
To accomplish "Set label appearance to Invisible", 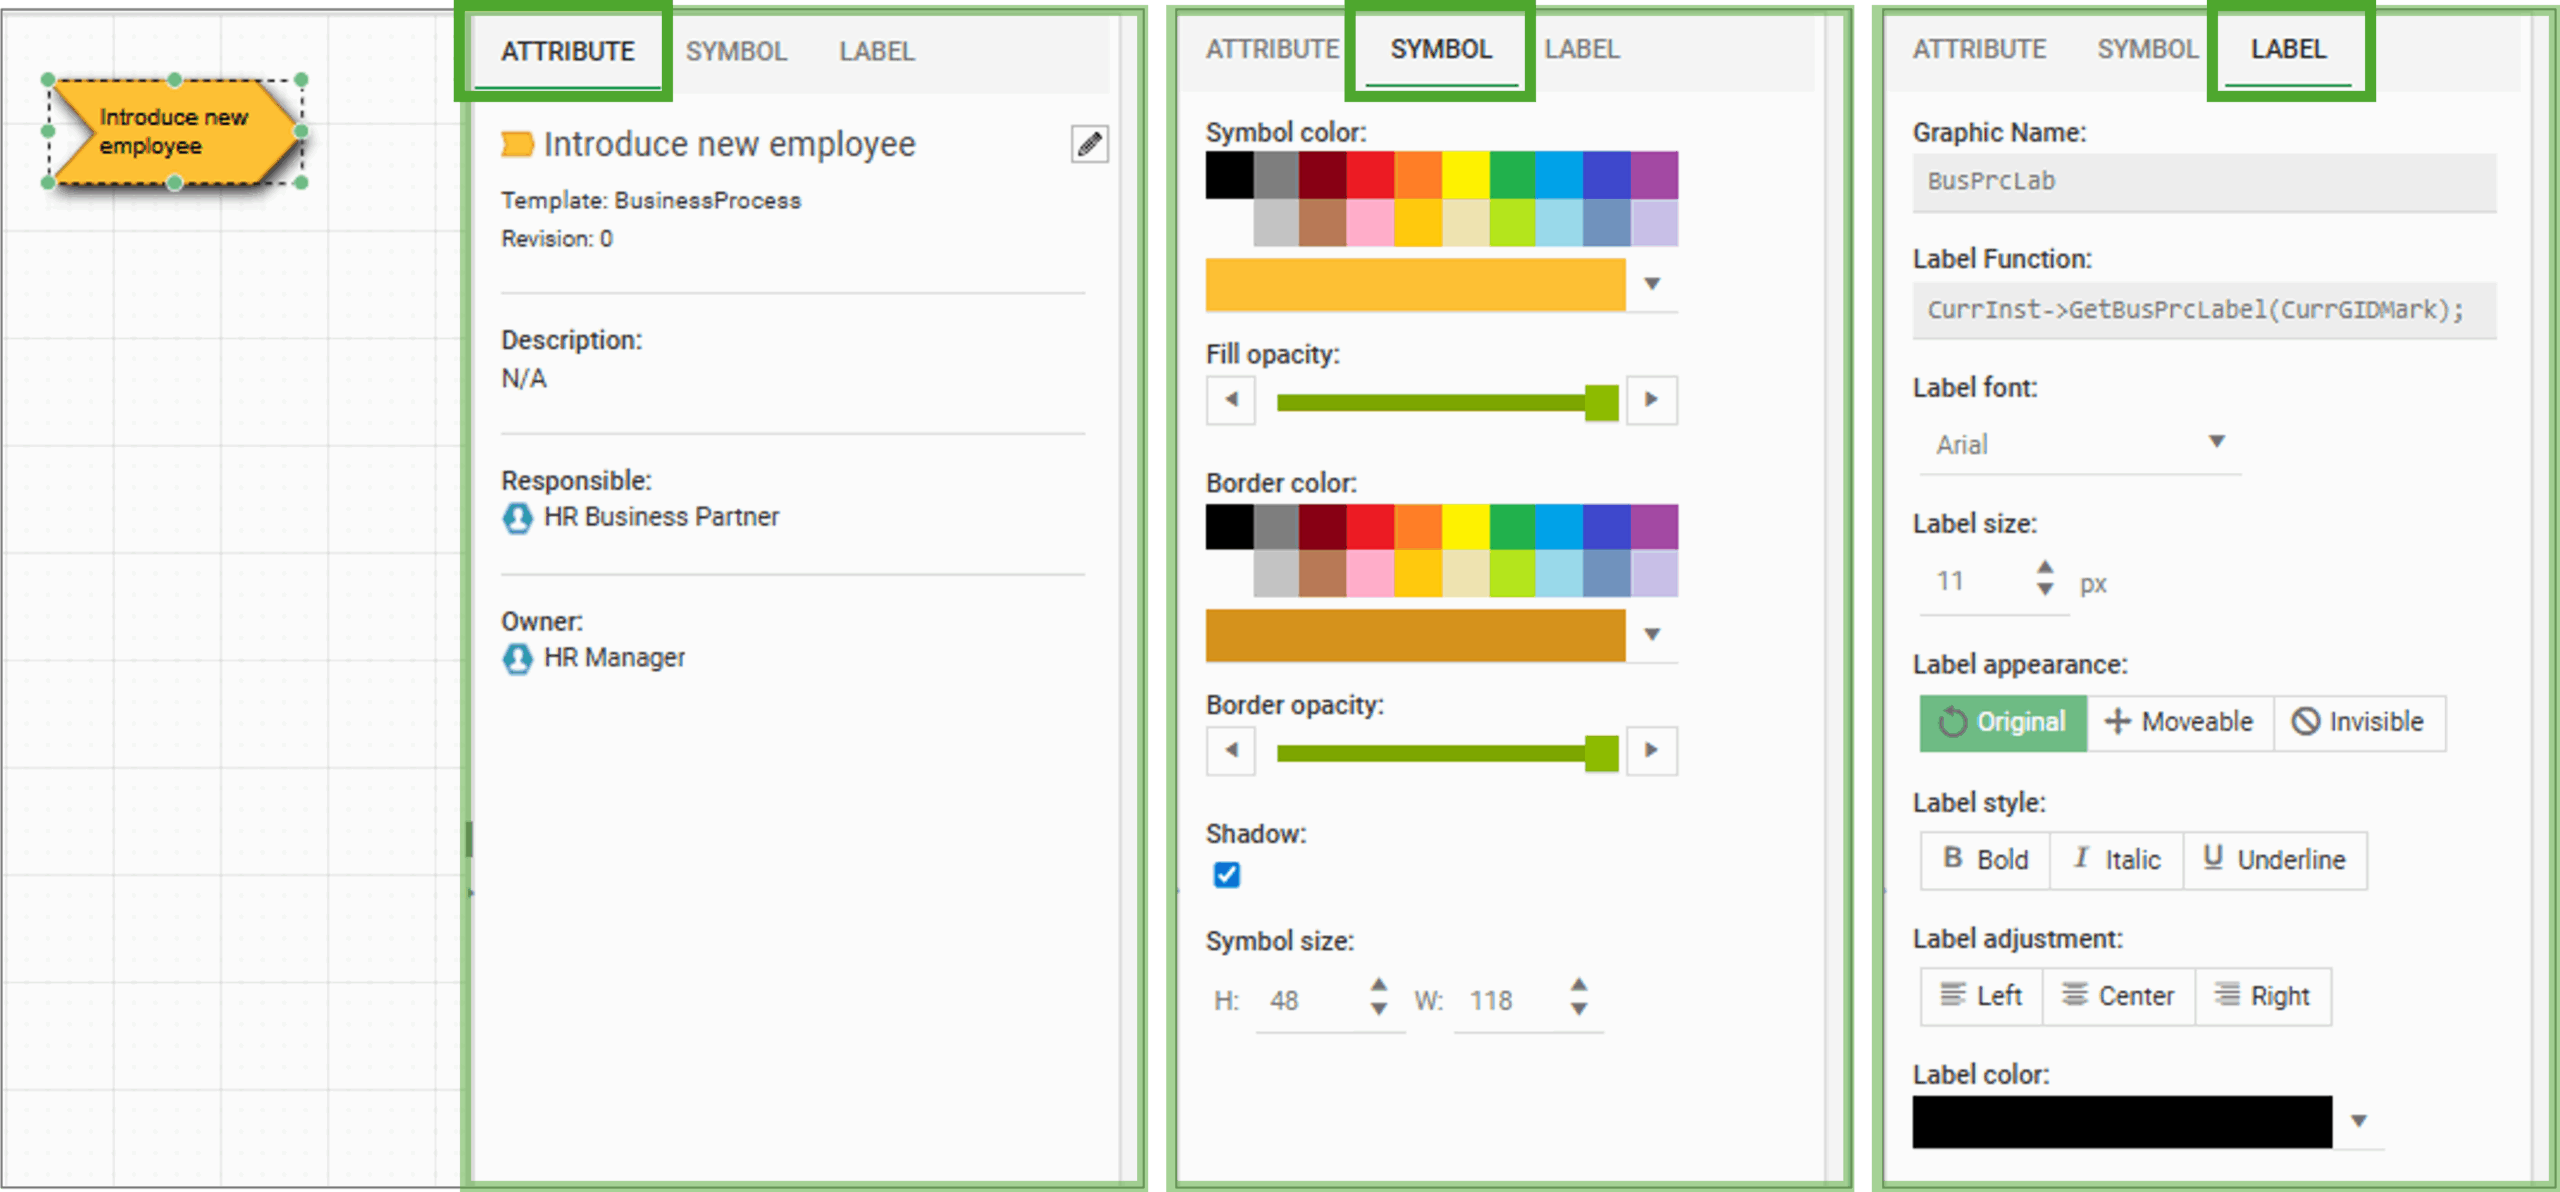I will click(x=2359, y=722).
